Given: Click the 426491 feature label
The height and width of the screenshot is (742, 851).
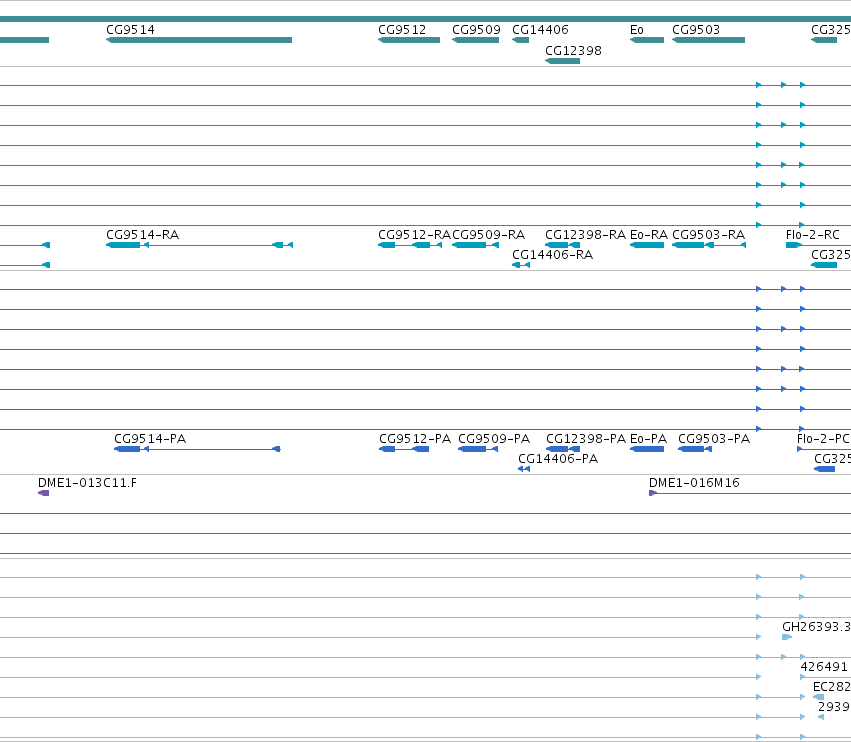Looking at the screenshot, I should pyautogui.click(x=824, y=667).
